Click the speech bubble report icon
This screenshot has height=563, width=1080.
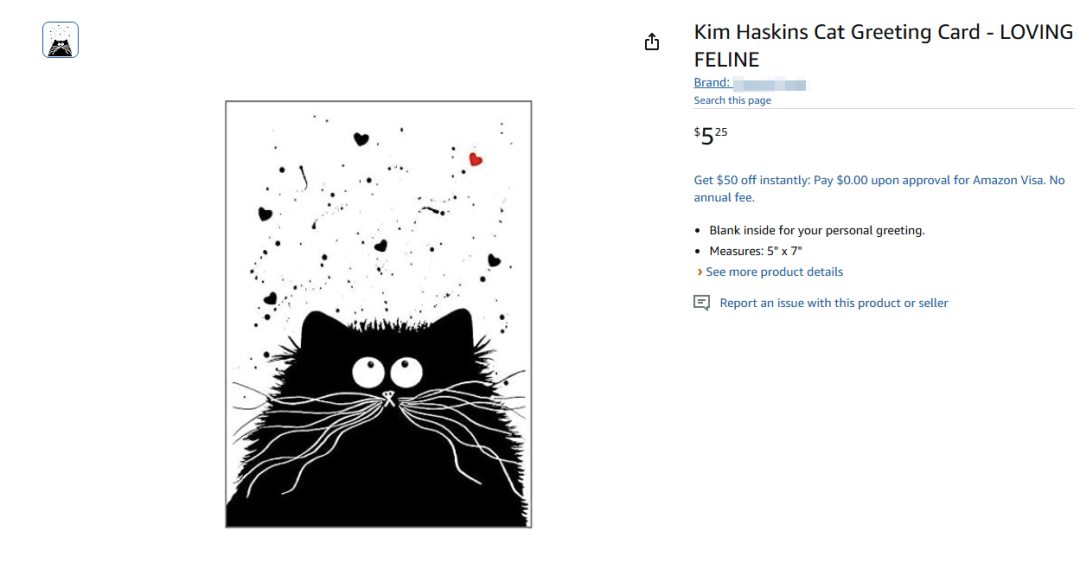pos(701,303)
